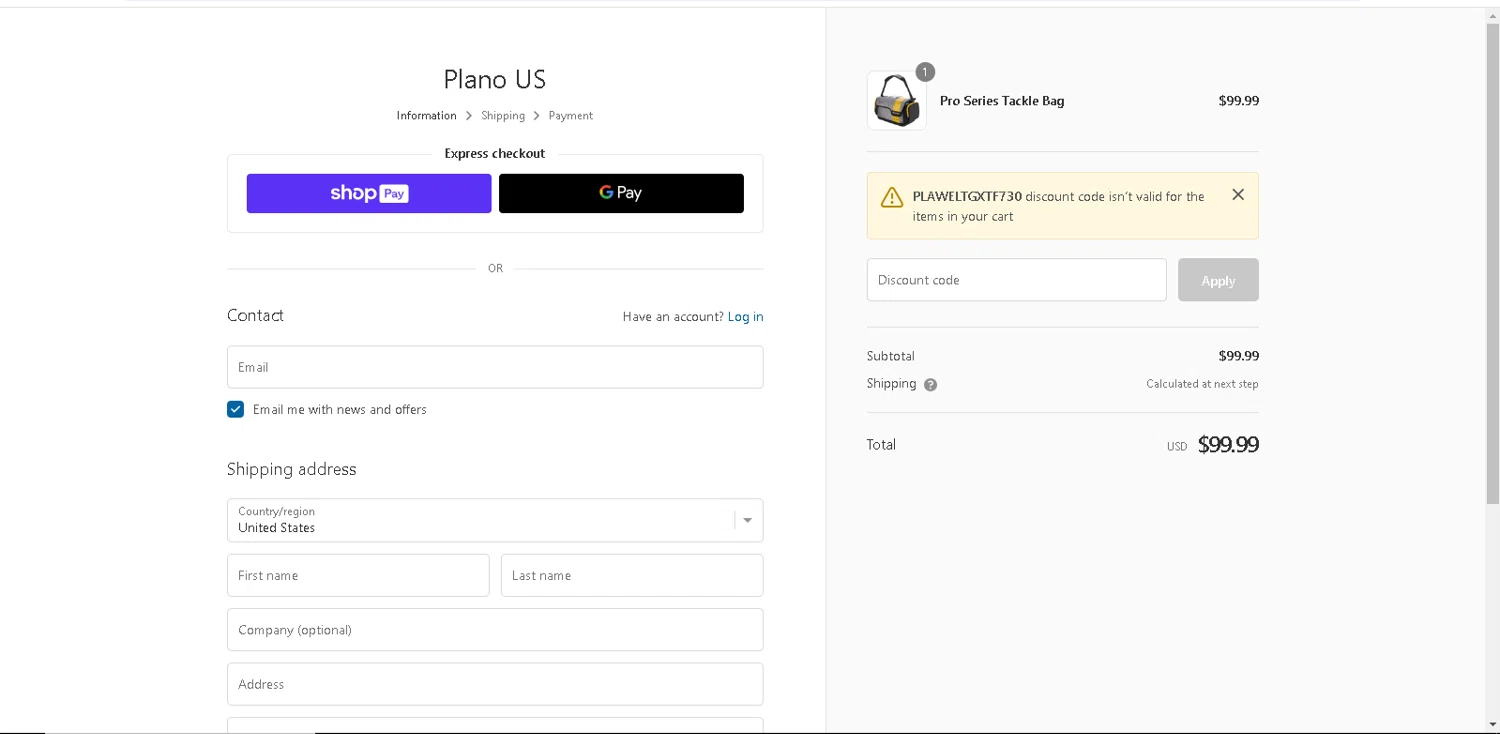Screen dimensions: 1500x734
Task: Pay with Shop Pay express checkout
Action: tap(369, 193)
